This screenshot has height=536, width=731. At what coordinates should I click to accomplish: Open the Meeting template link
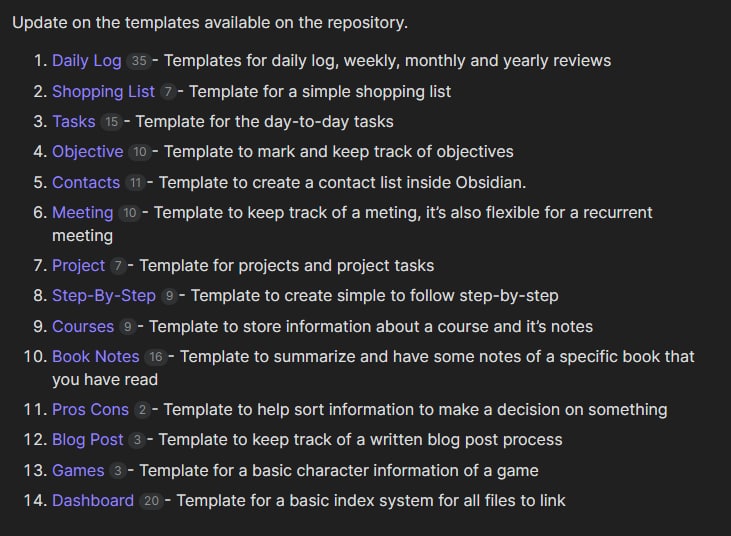click(x=82, y=213)
